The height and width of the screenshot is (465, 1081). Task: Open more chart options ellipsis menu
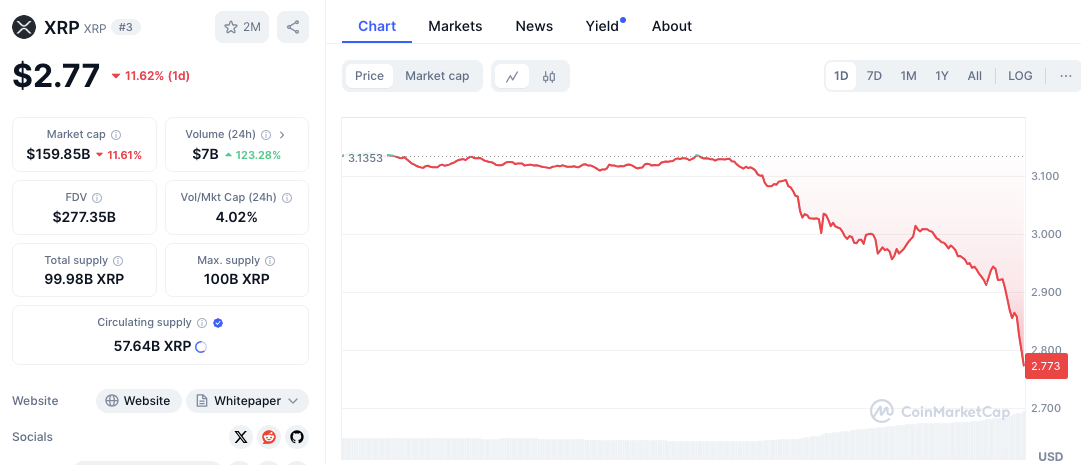(1065, 76)
